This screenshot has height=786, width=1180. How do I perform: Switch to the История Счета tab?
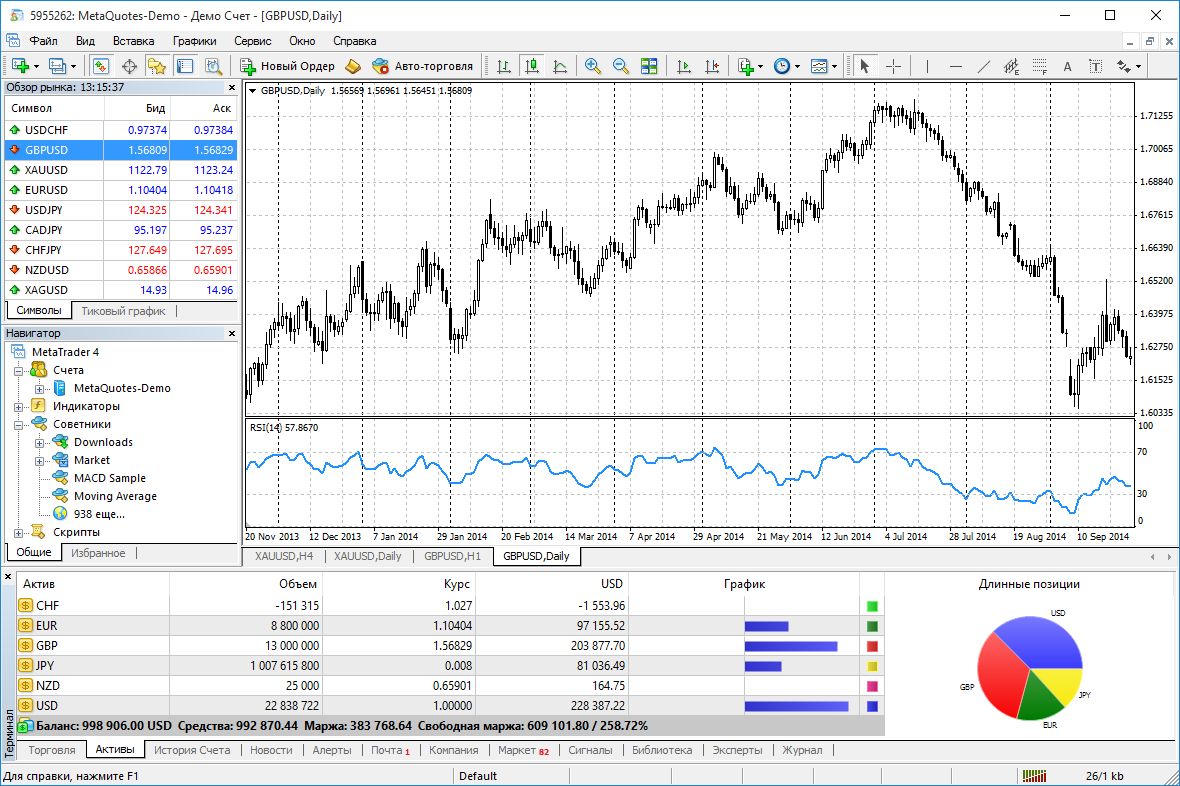(x=192, y=750)
